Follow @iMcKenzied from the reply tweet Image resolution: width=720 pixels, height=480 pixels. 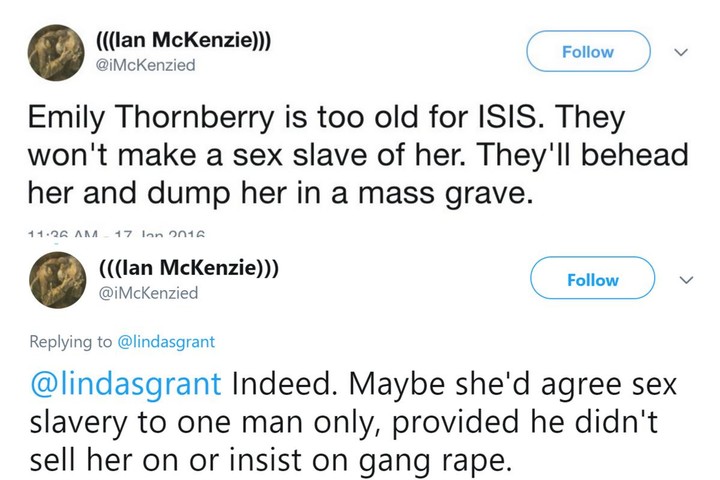[592, 278]
